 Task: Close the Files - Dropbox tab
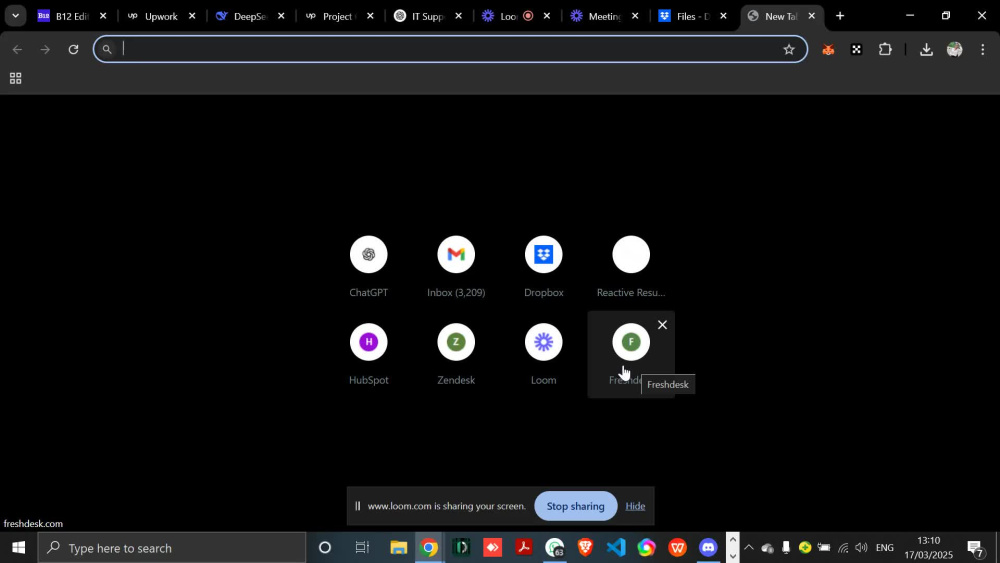click(723, 16)
